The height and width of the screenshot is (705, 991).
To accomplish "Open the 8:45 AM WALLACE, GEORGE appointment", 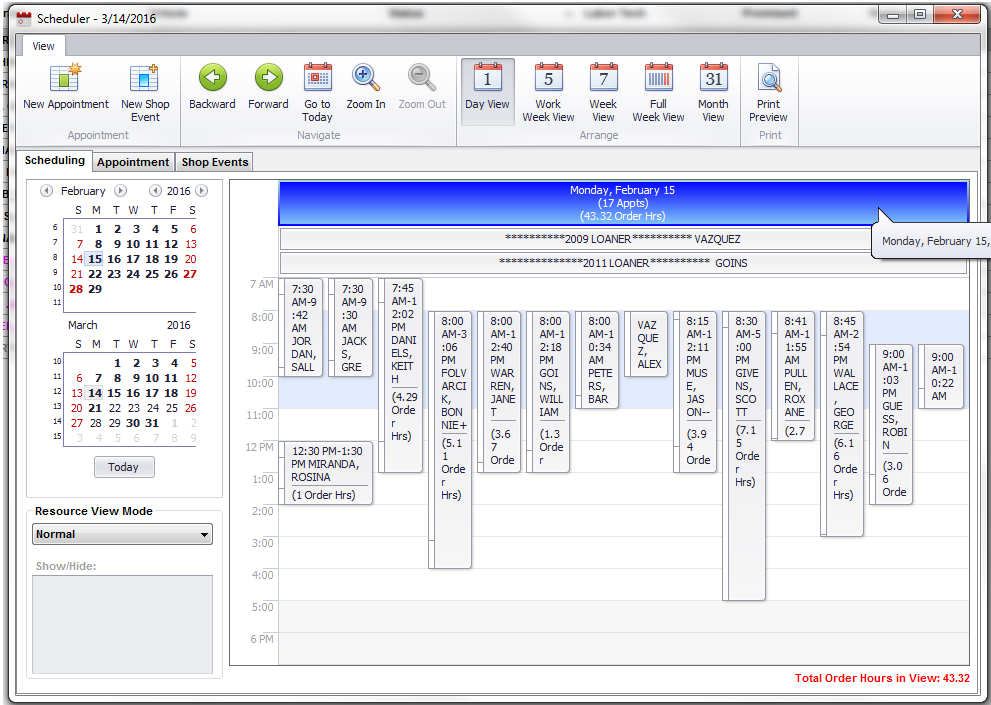I will tap(842, 424).
